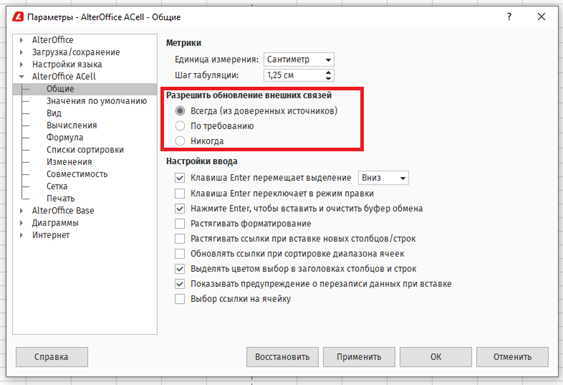
Task: Open the Формула settings page
Action: pos(65,138)
